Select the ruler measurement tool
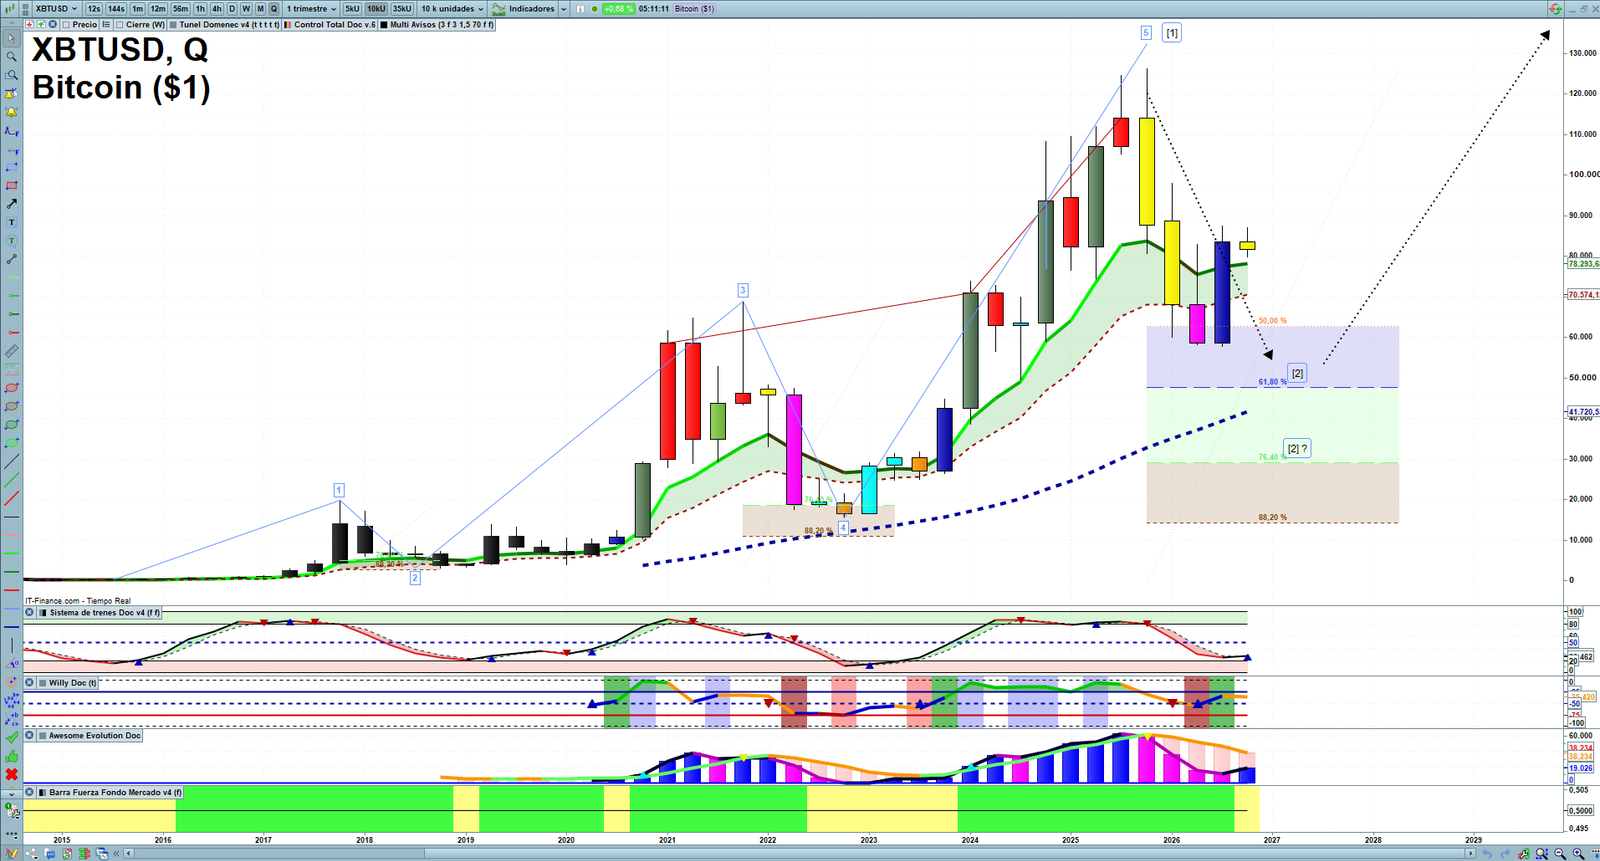This screenshot has height=861, width=1600. 12,351
